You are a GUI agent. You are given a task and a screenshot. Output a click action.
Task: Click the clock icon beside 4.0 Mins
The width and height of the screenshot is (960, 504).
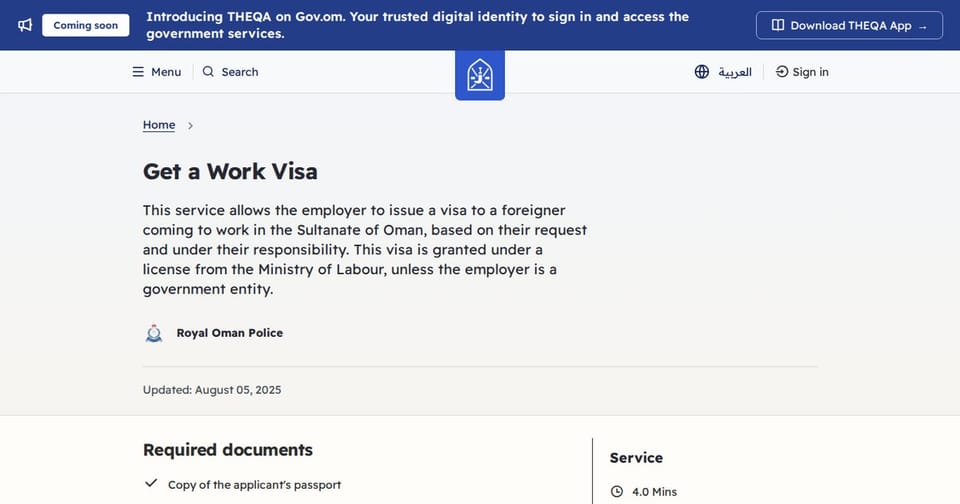617,491
